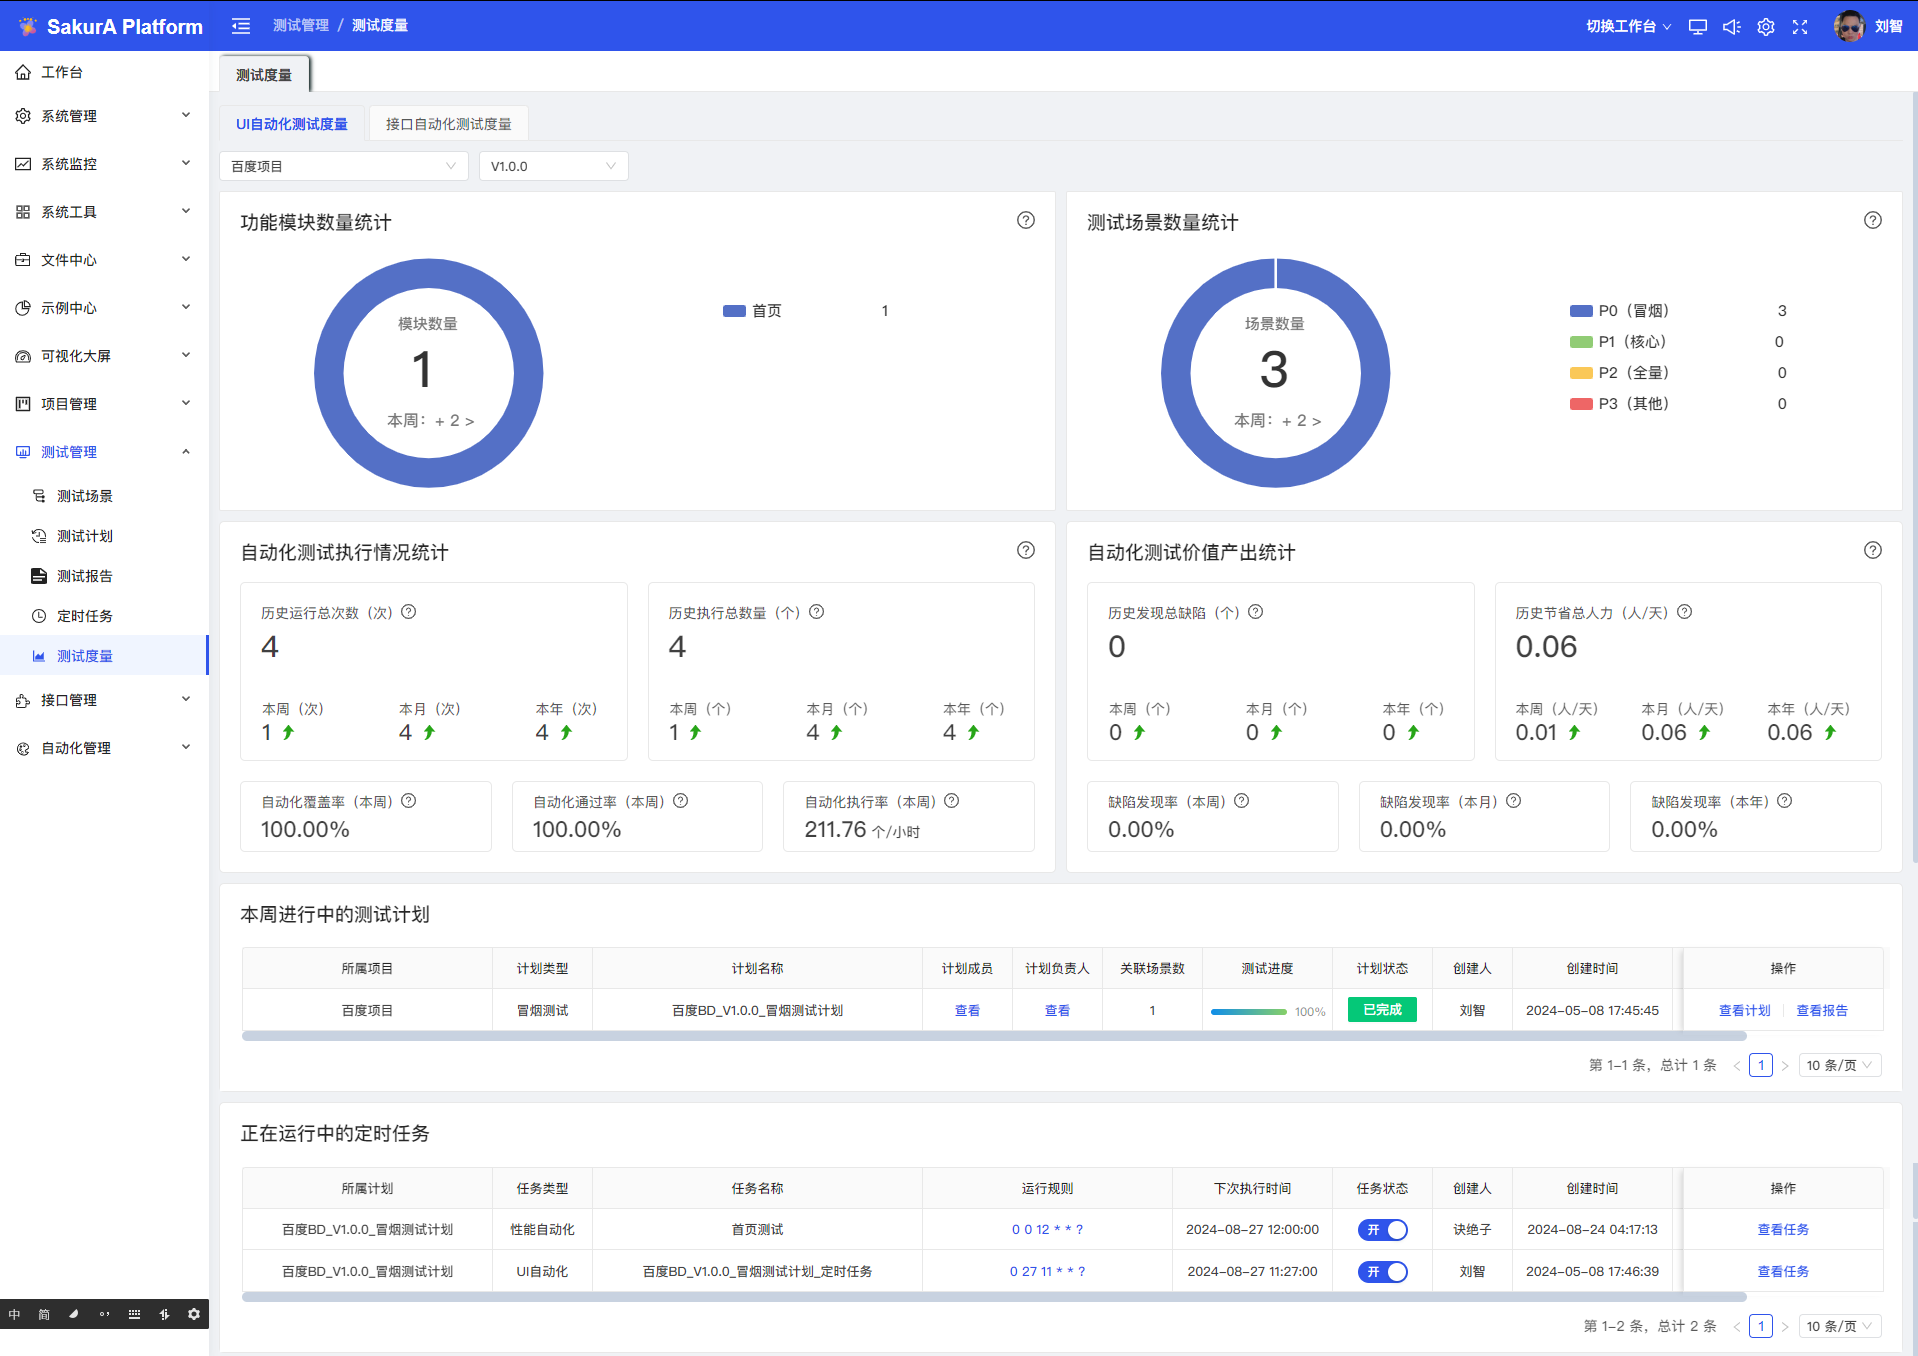Click the monitor screen icon in header

click(x=1698, y=27)
